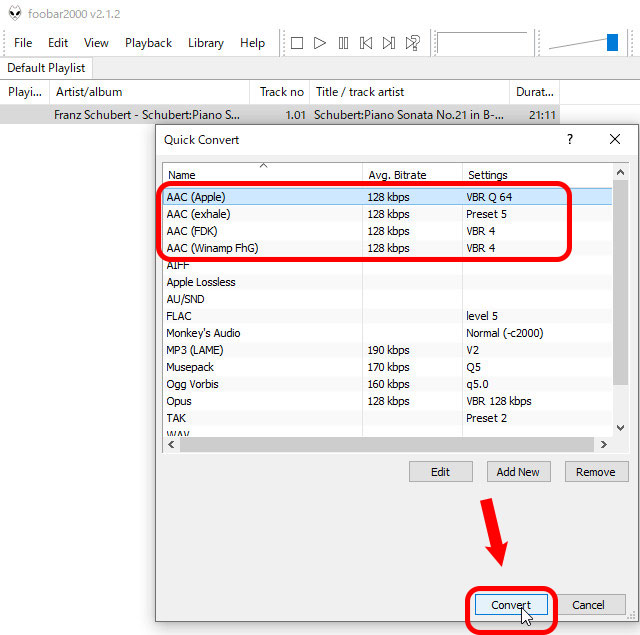Click the Random playback icon
Screen dimensions: 640x635
[x=412, y=43]
